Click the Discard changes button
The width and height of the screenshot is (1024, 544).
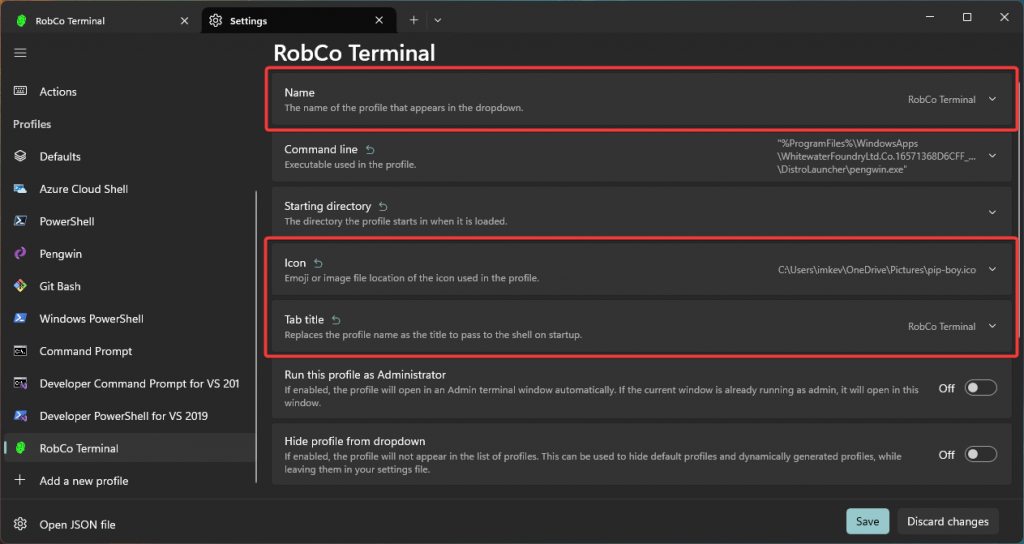click(947, 521)
